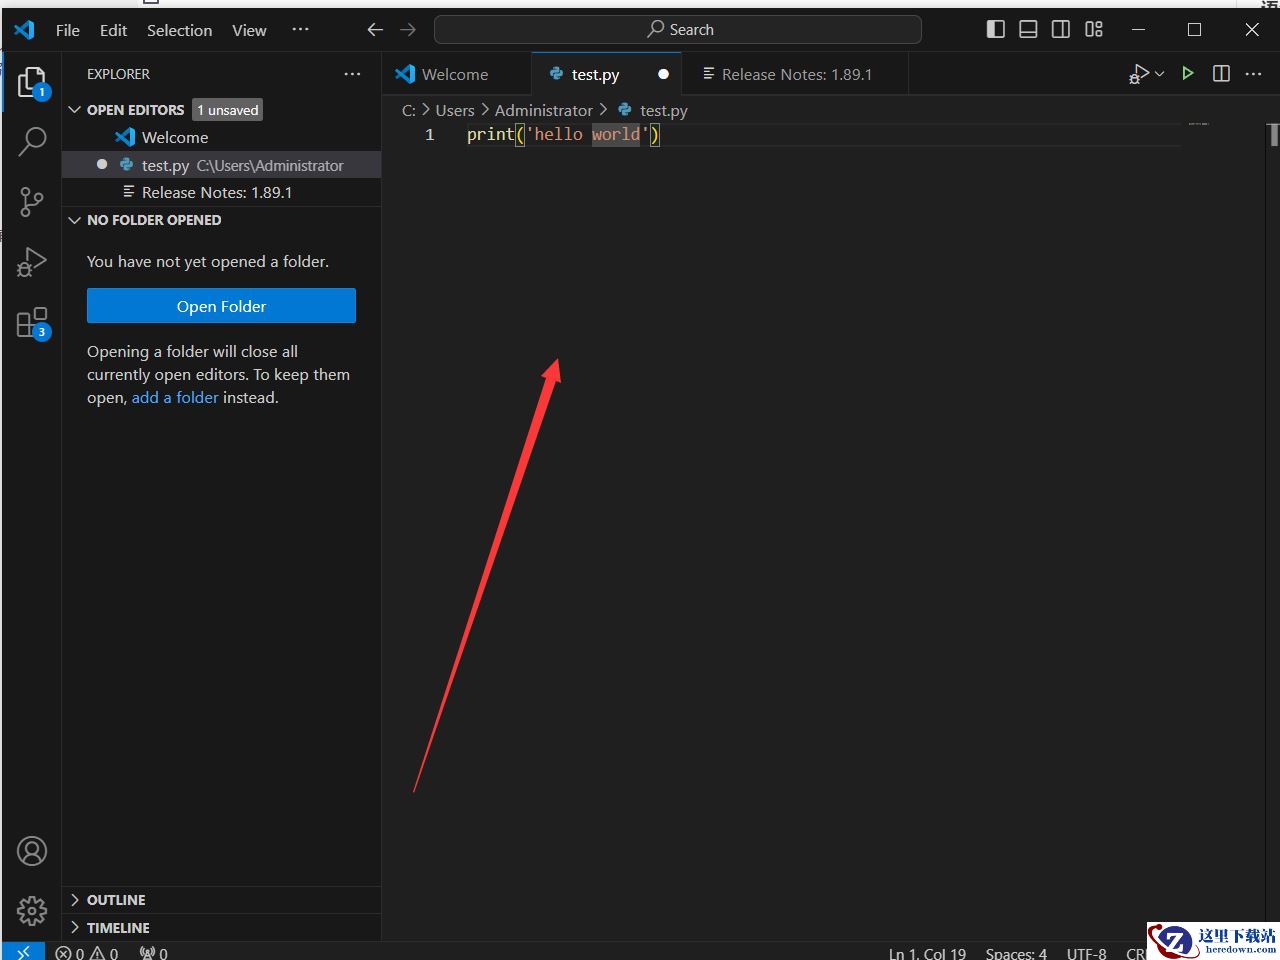1280x960 pixels.
Task: Go forward with the right arrow
Action: click(408, 30)
